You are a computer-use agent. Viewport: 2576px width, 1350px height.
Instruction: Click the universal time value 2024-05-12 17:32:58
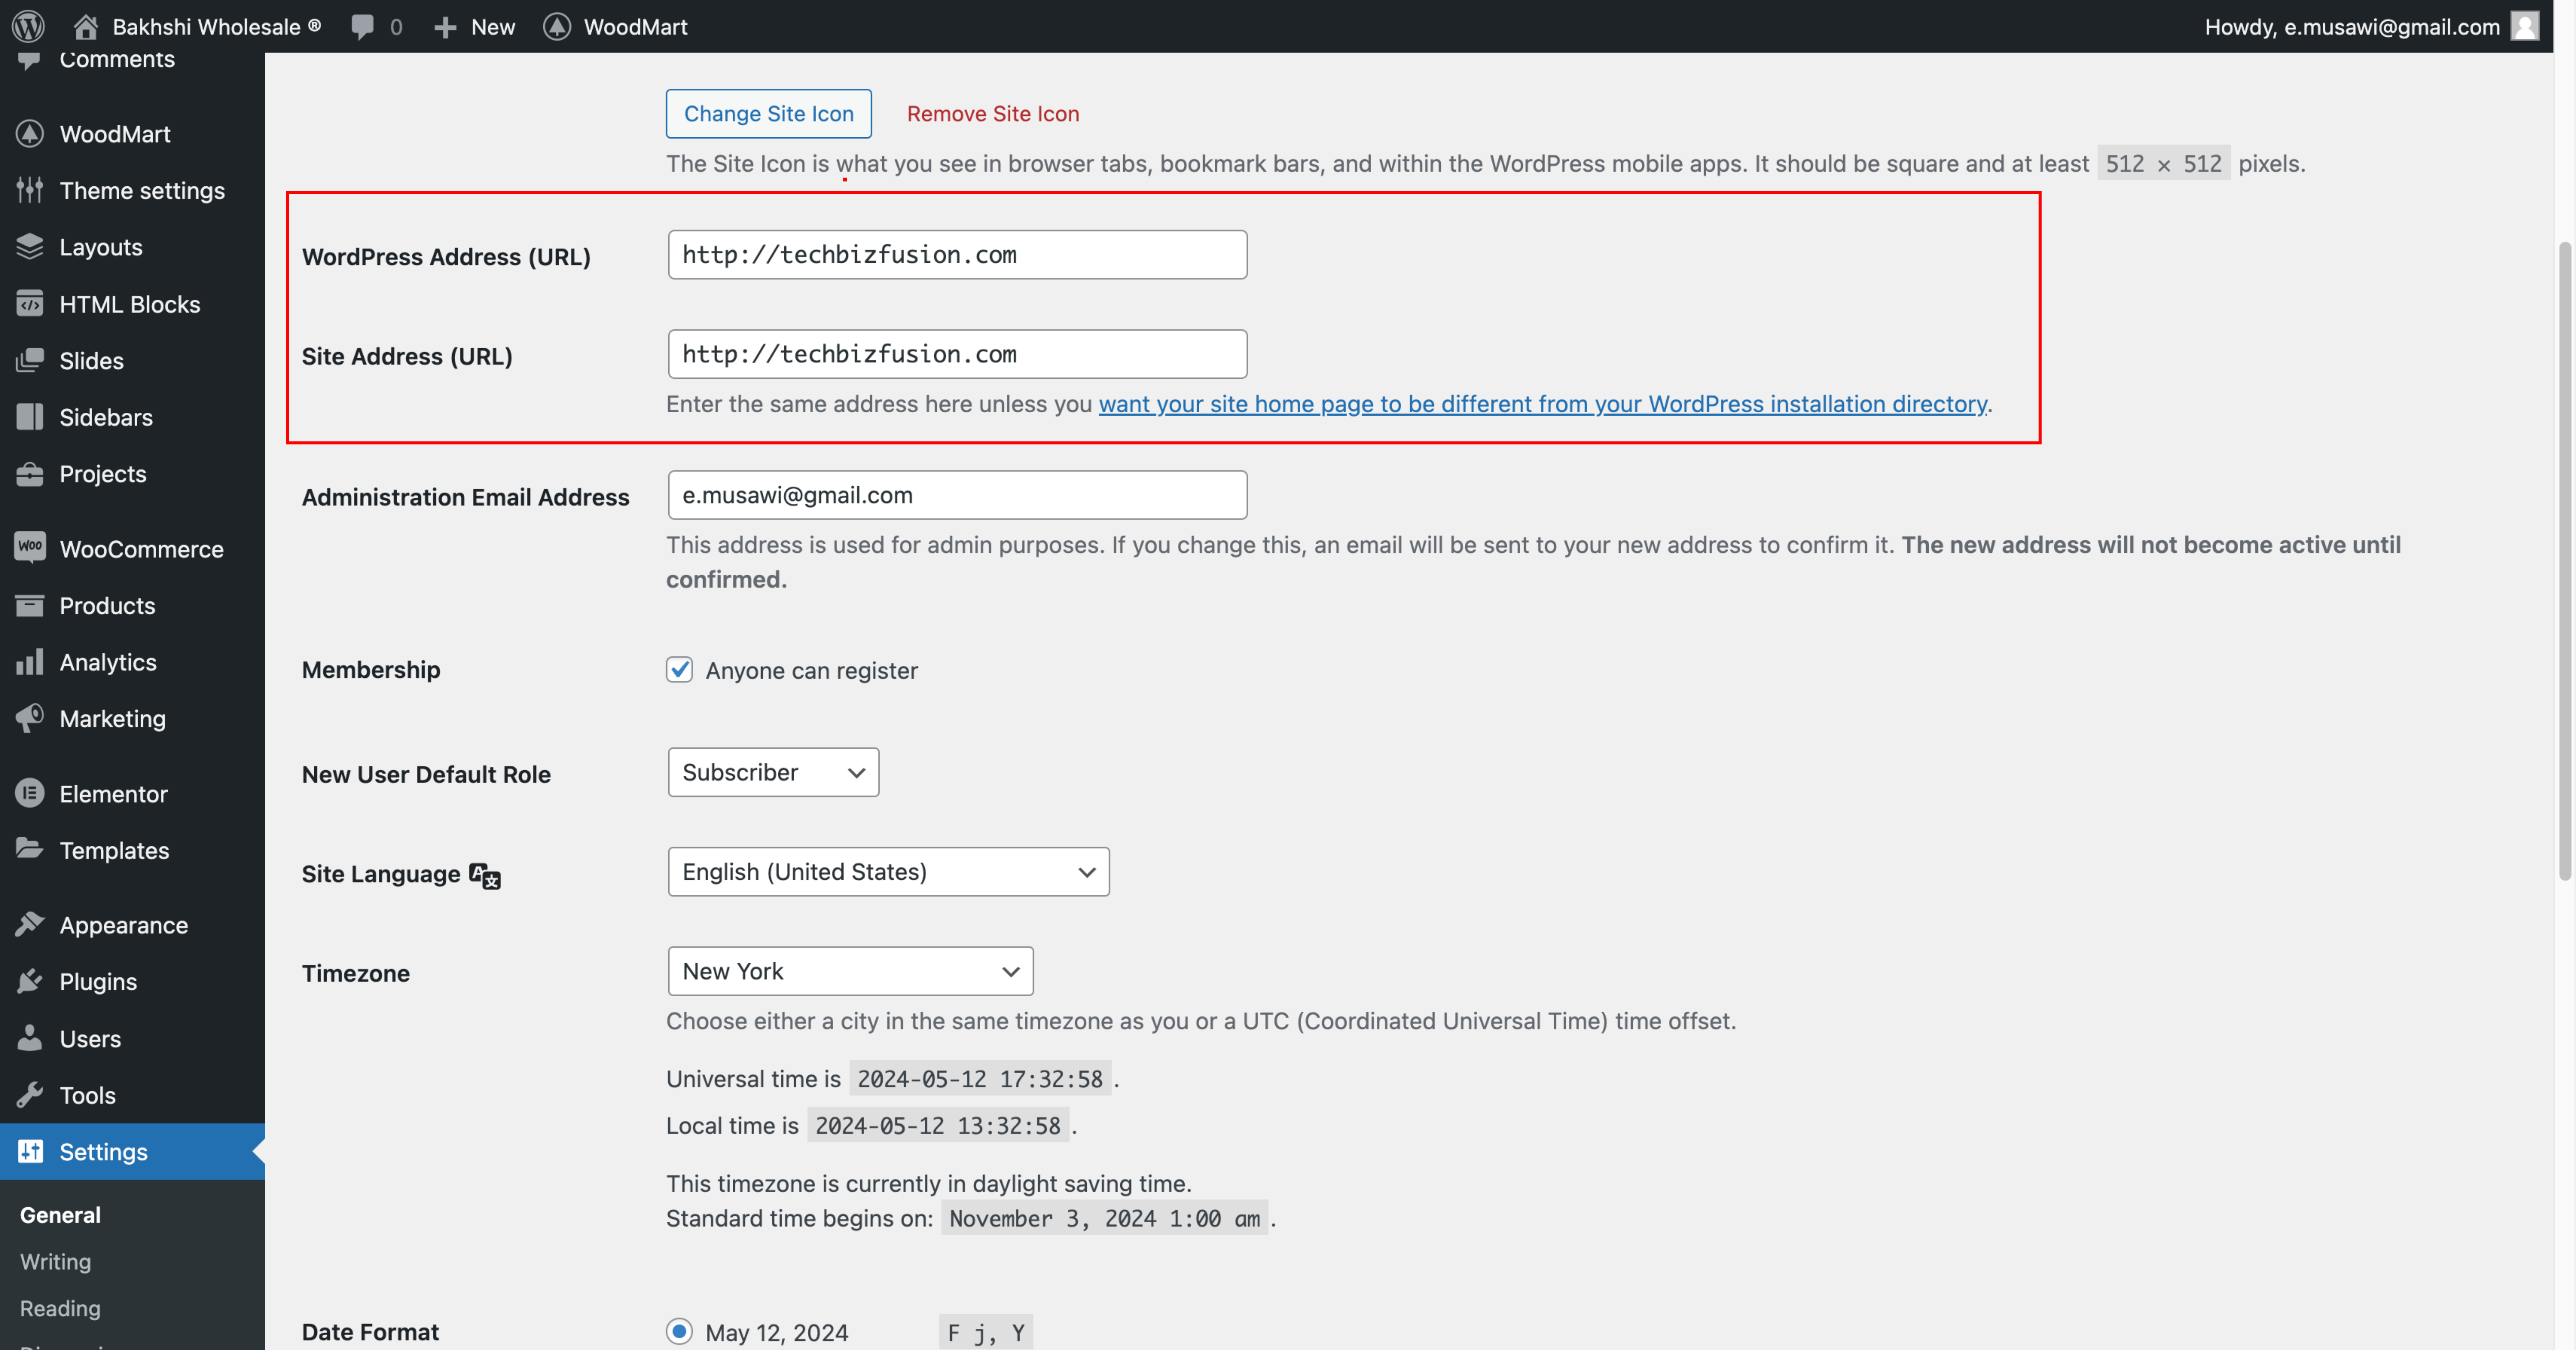coord(980,1079)
